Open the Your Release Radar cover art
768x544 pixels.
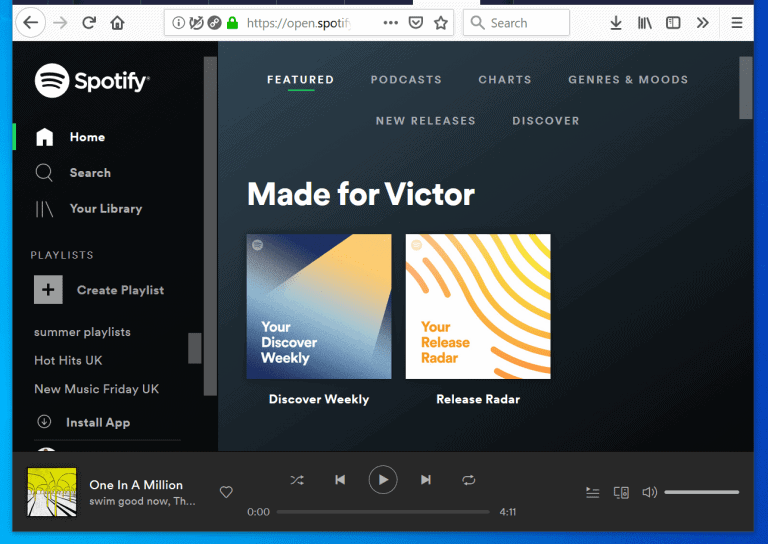click(x=478, y=307)
